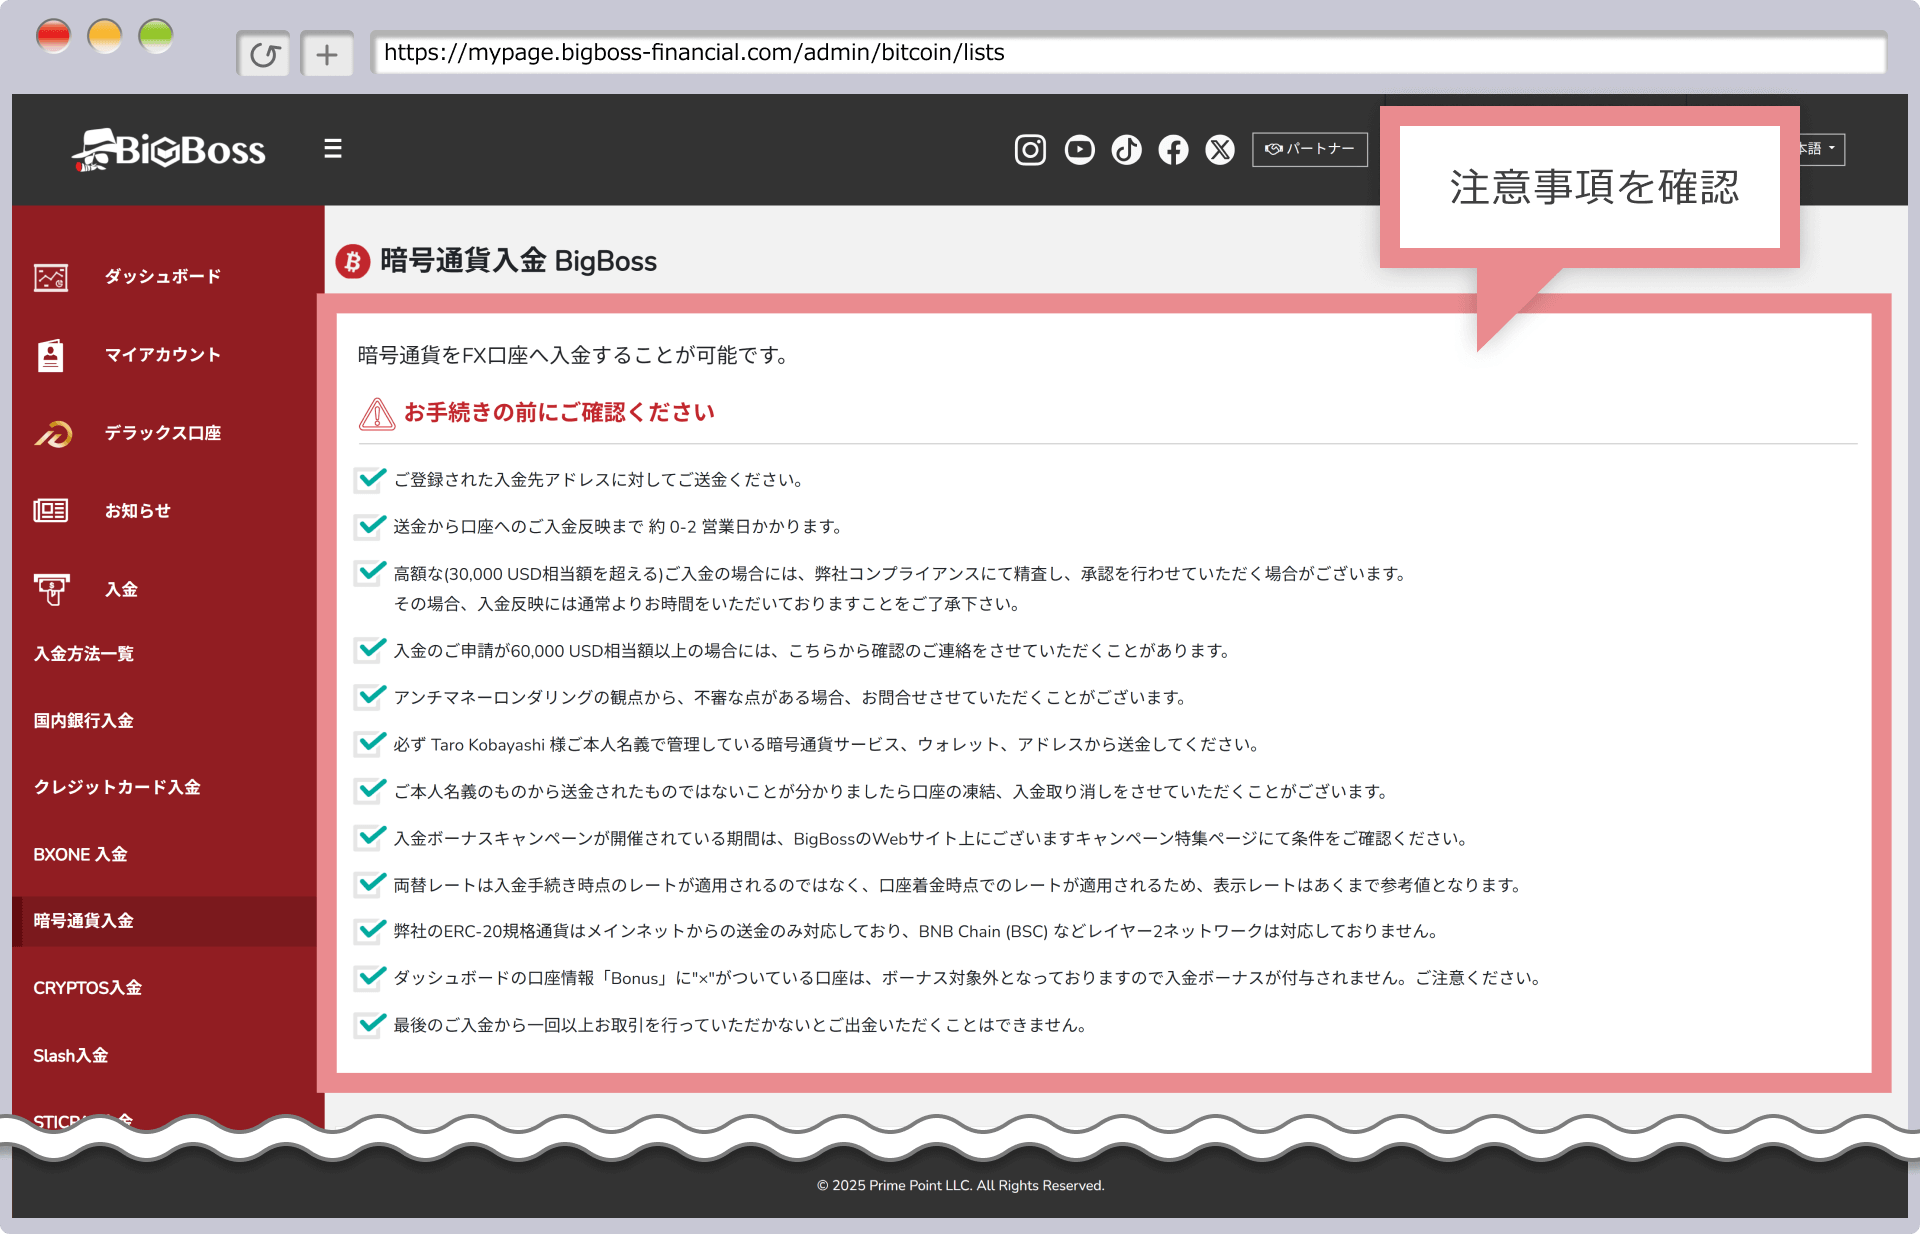Expand the 入金 sidebar section

(121, 590)
